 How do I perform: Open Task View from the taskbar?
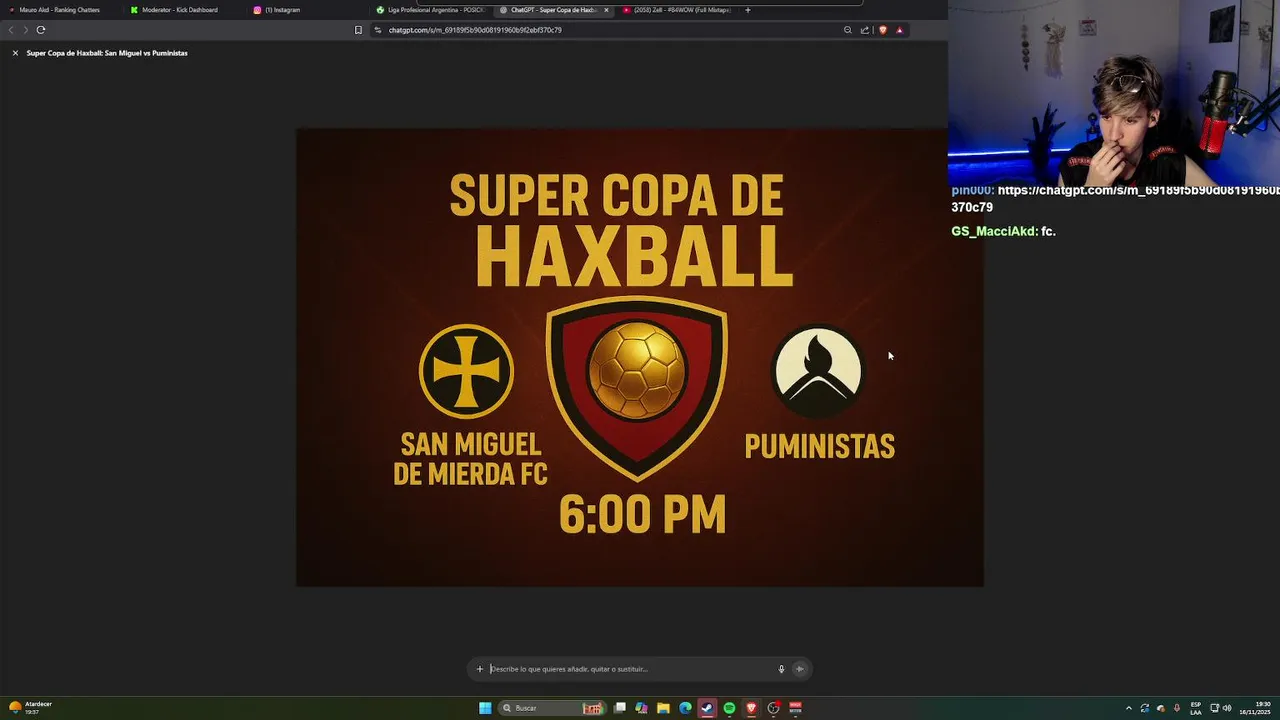click(620, 708)
